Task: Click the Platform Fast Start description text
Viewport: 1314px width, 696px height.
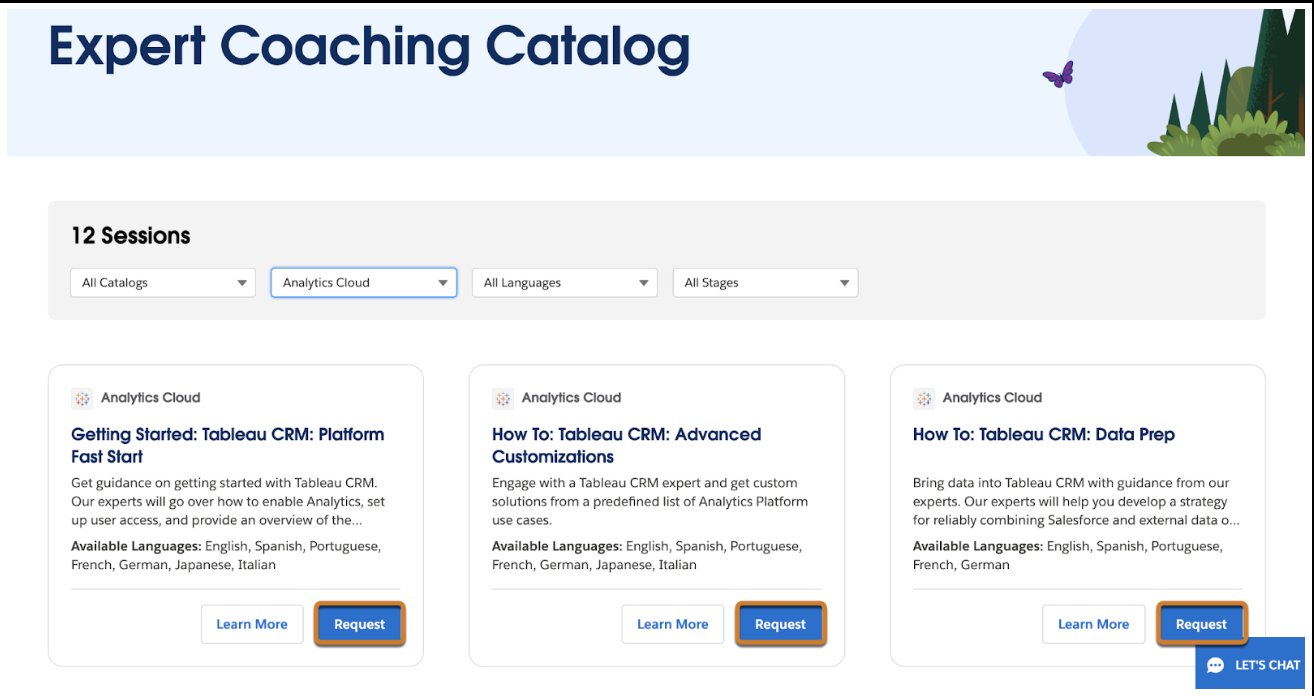Action: (228, 502)
